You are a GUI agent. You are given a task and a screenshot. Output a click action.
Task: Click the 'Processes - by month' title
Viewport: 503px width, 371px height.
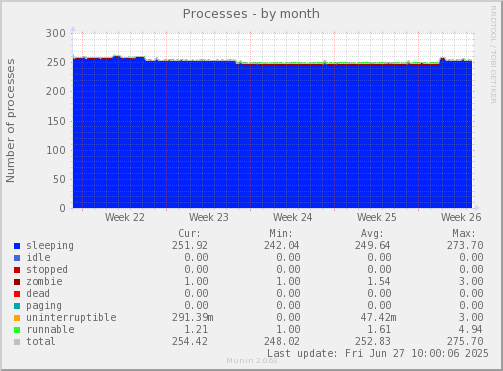tap(251, 14)
